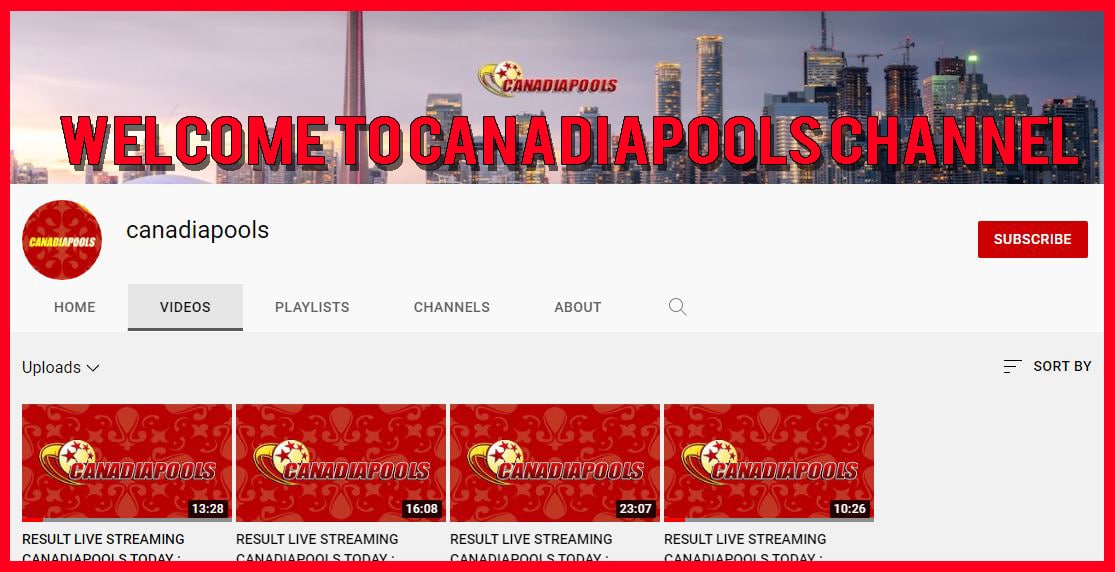
Task: Play the video thumbnail with 13:28 duration
Action: (x=127, y=462)
